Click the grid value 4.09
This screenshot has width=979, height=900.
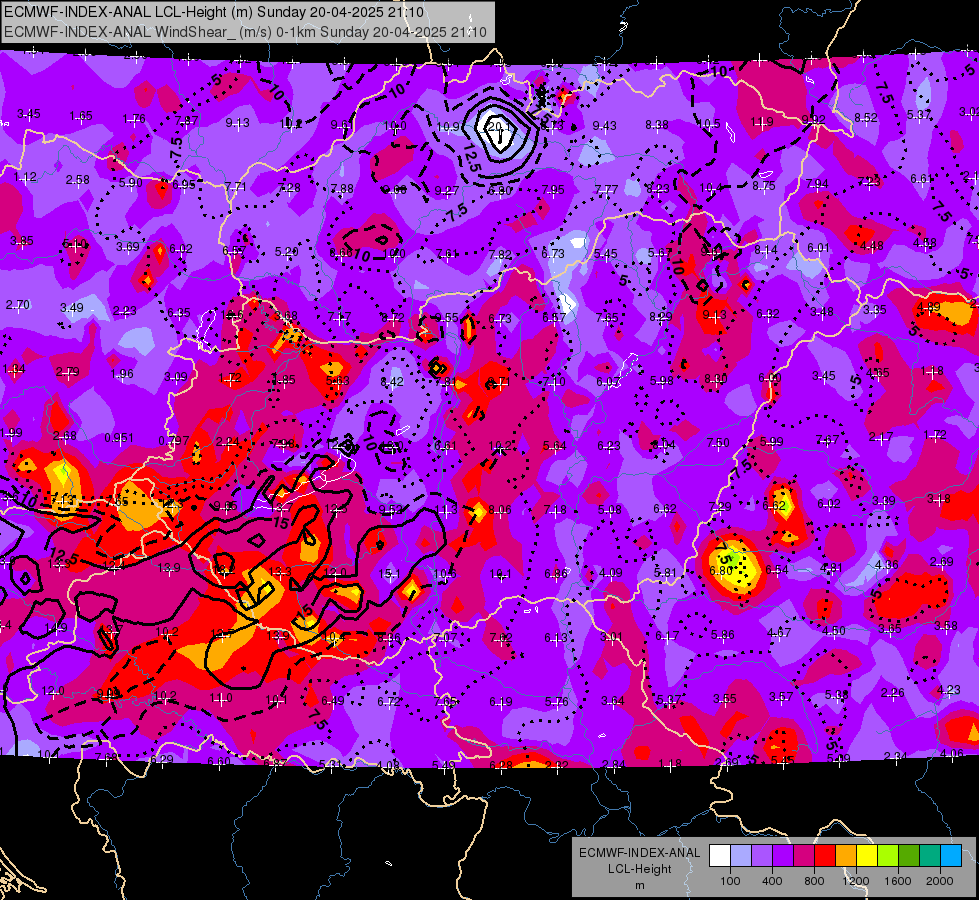[611, 573]
